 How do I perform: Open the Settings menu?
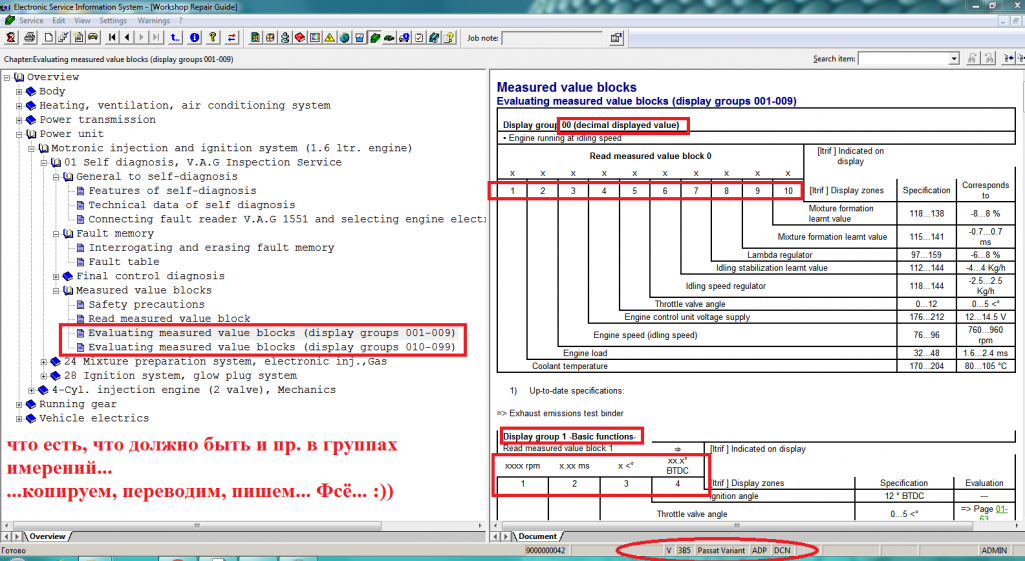coord(113,20)
